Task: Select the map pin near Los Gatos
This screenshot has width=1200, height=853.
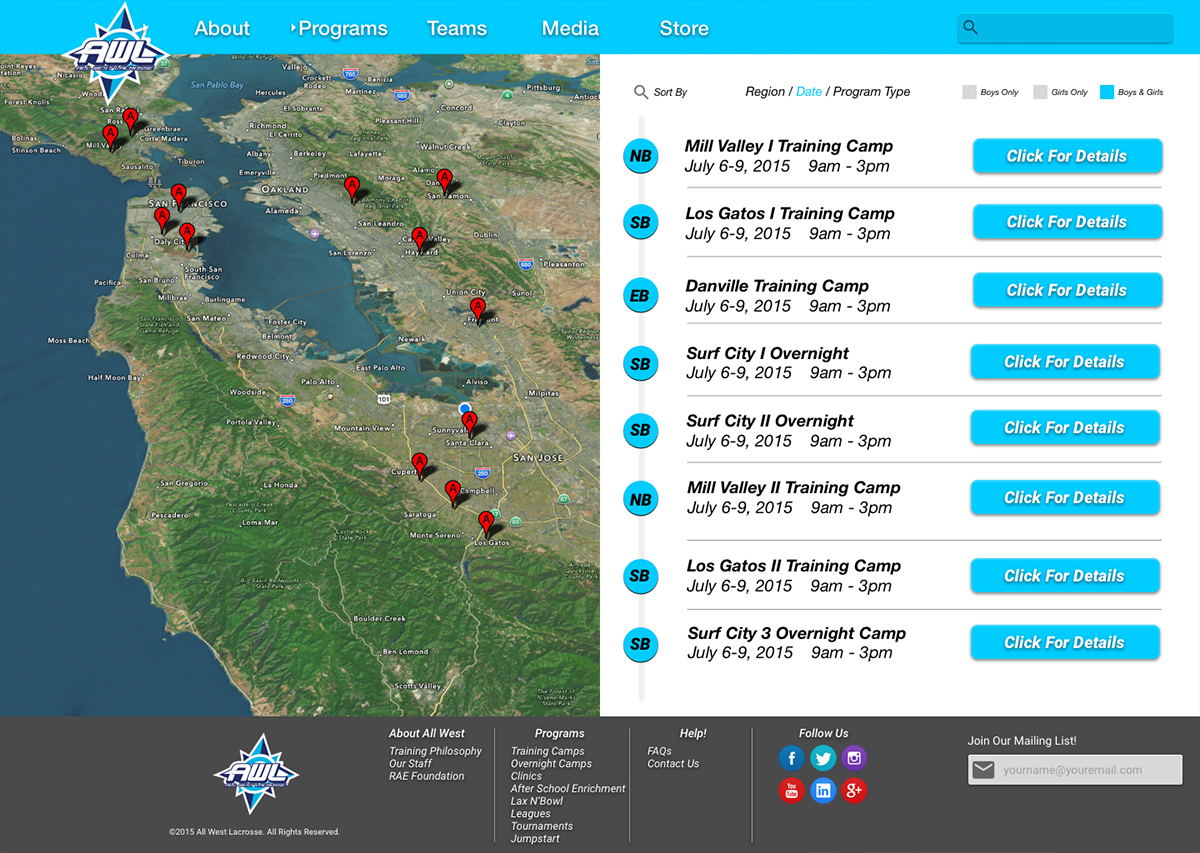Action: 487,526
